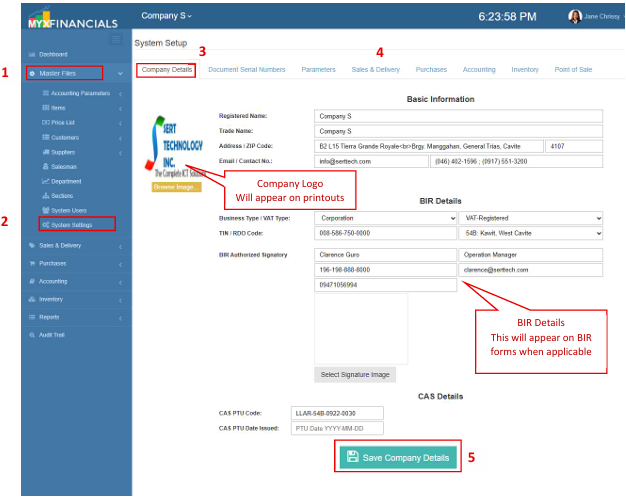The width and height of the screenshot is (626, 498).
Task: Open the Parameters tab
Action: [318, 70]
